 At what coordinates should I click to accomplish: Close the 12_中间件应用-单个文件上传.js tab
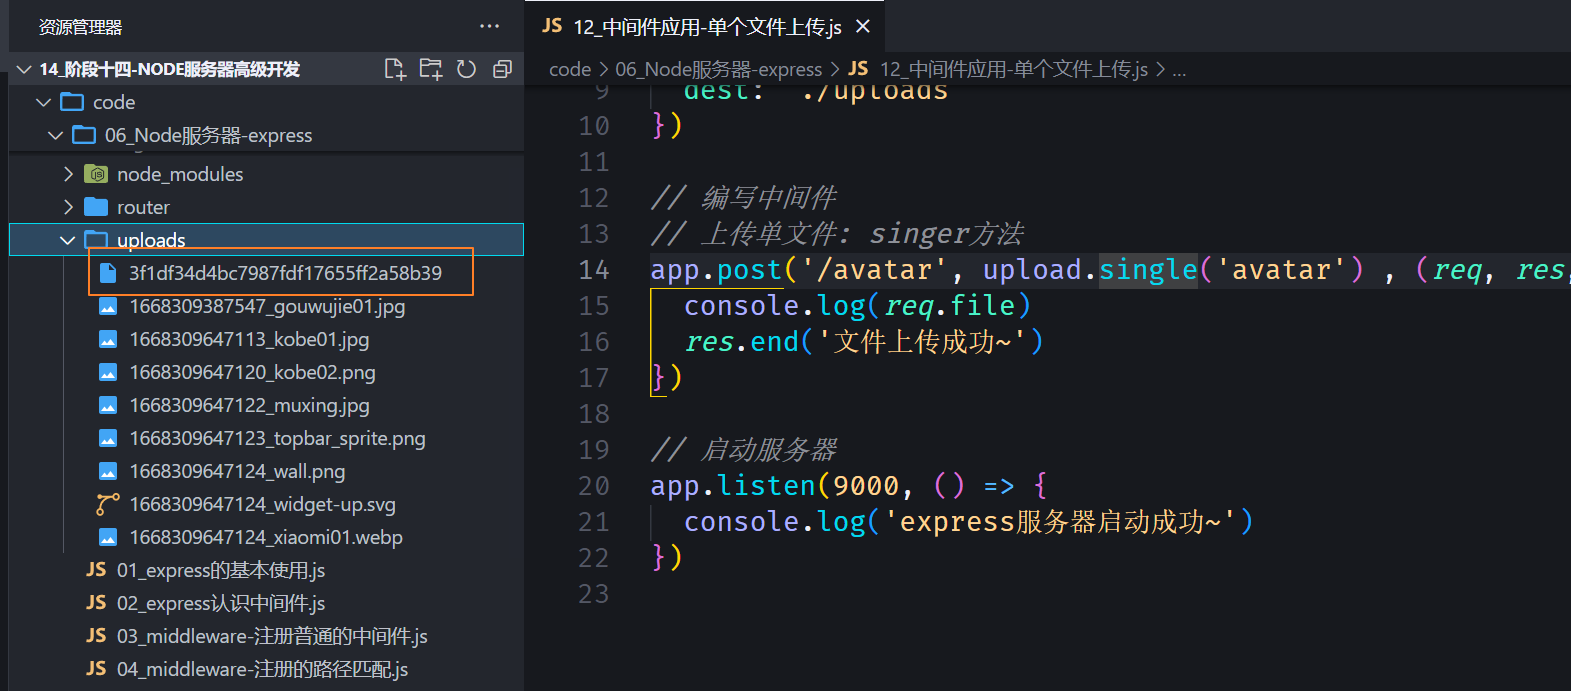(863, 27)
